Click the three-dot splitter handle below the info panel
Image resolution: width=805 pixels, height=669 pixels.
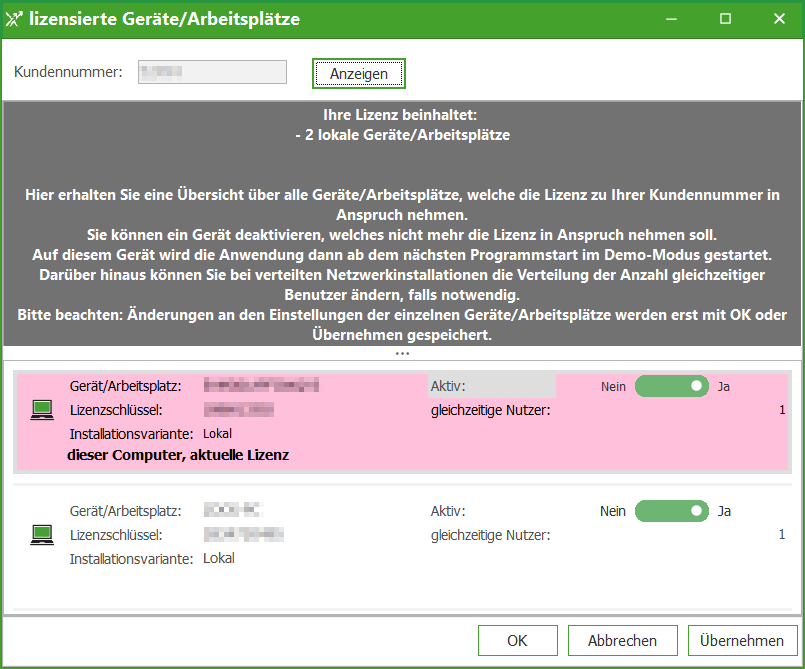(x=402, y=353)
